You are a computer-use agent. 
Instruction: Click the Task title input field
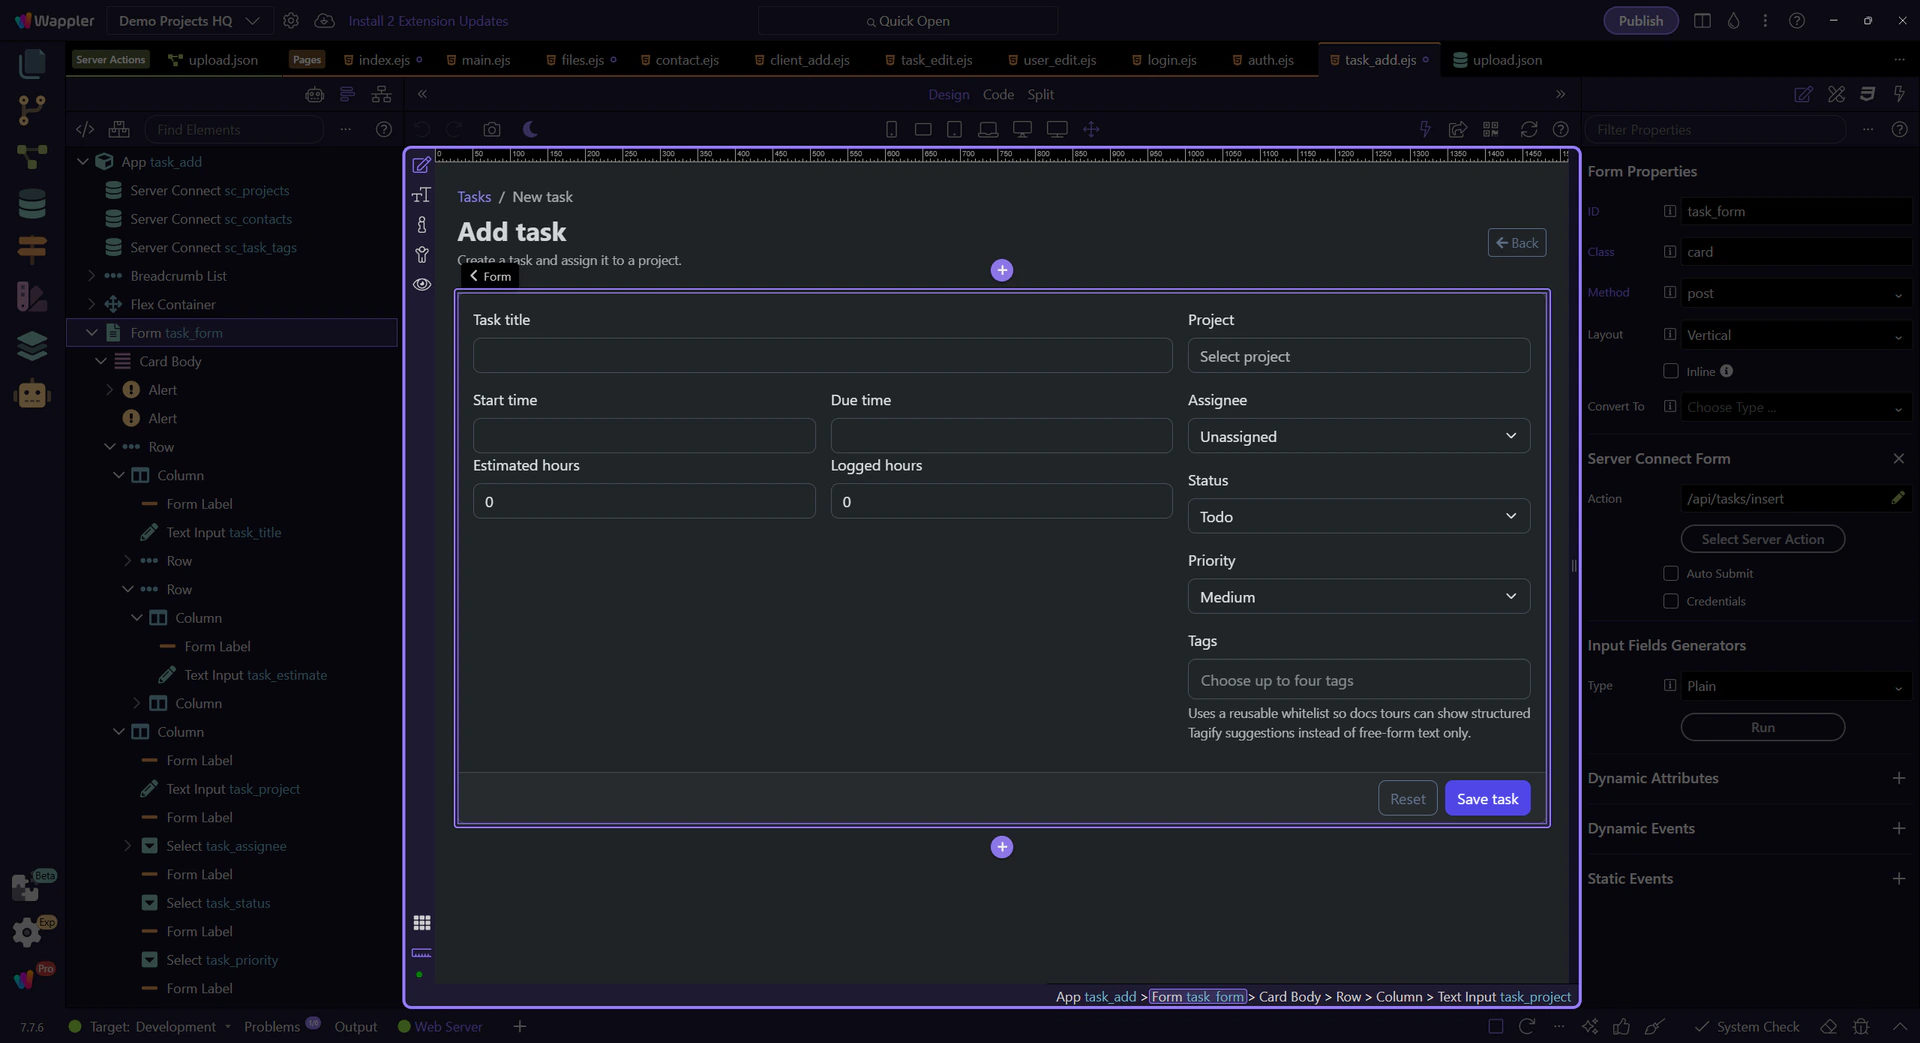[822, 356]
